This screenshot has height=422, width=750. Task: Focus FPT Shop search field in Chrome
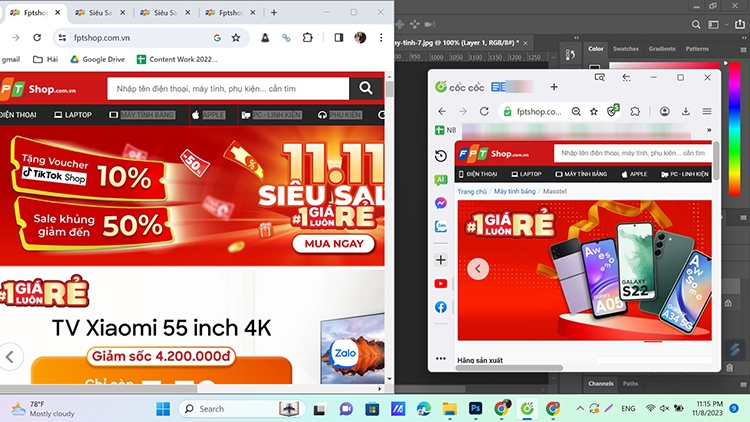pyautogui.click(x=228, y=89)
